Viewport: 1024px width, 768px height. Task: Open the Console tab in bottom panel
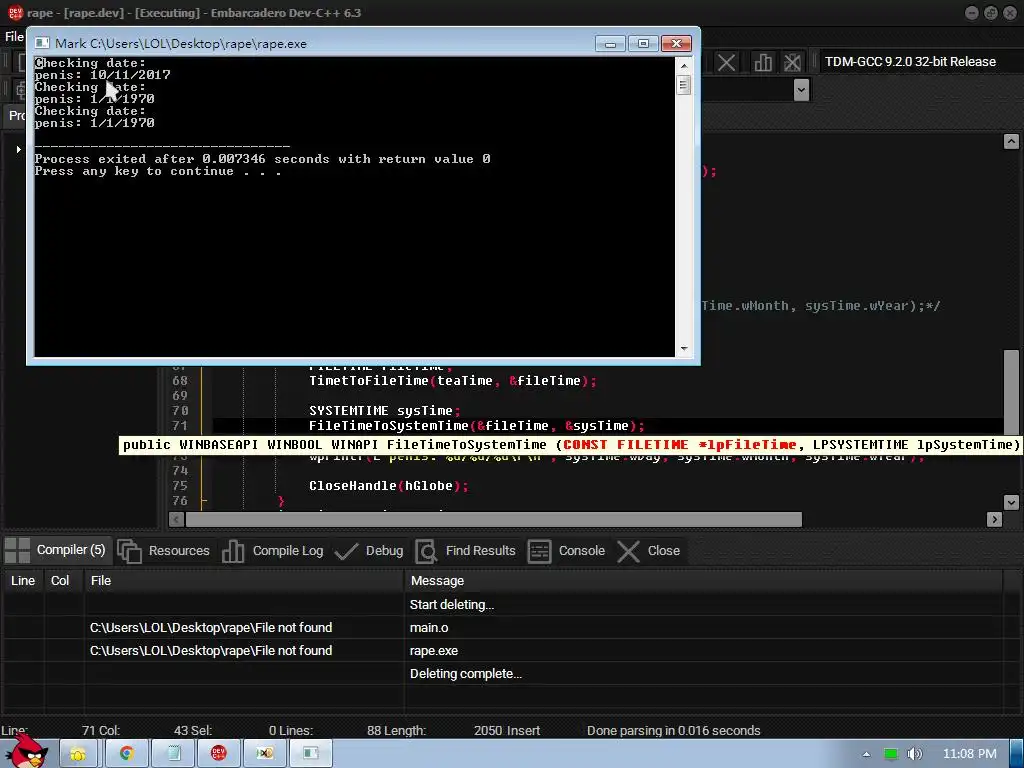click(x=566, y=551)
